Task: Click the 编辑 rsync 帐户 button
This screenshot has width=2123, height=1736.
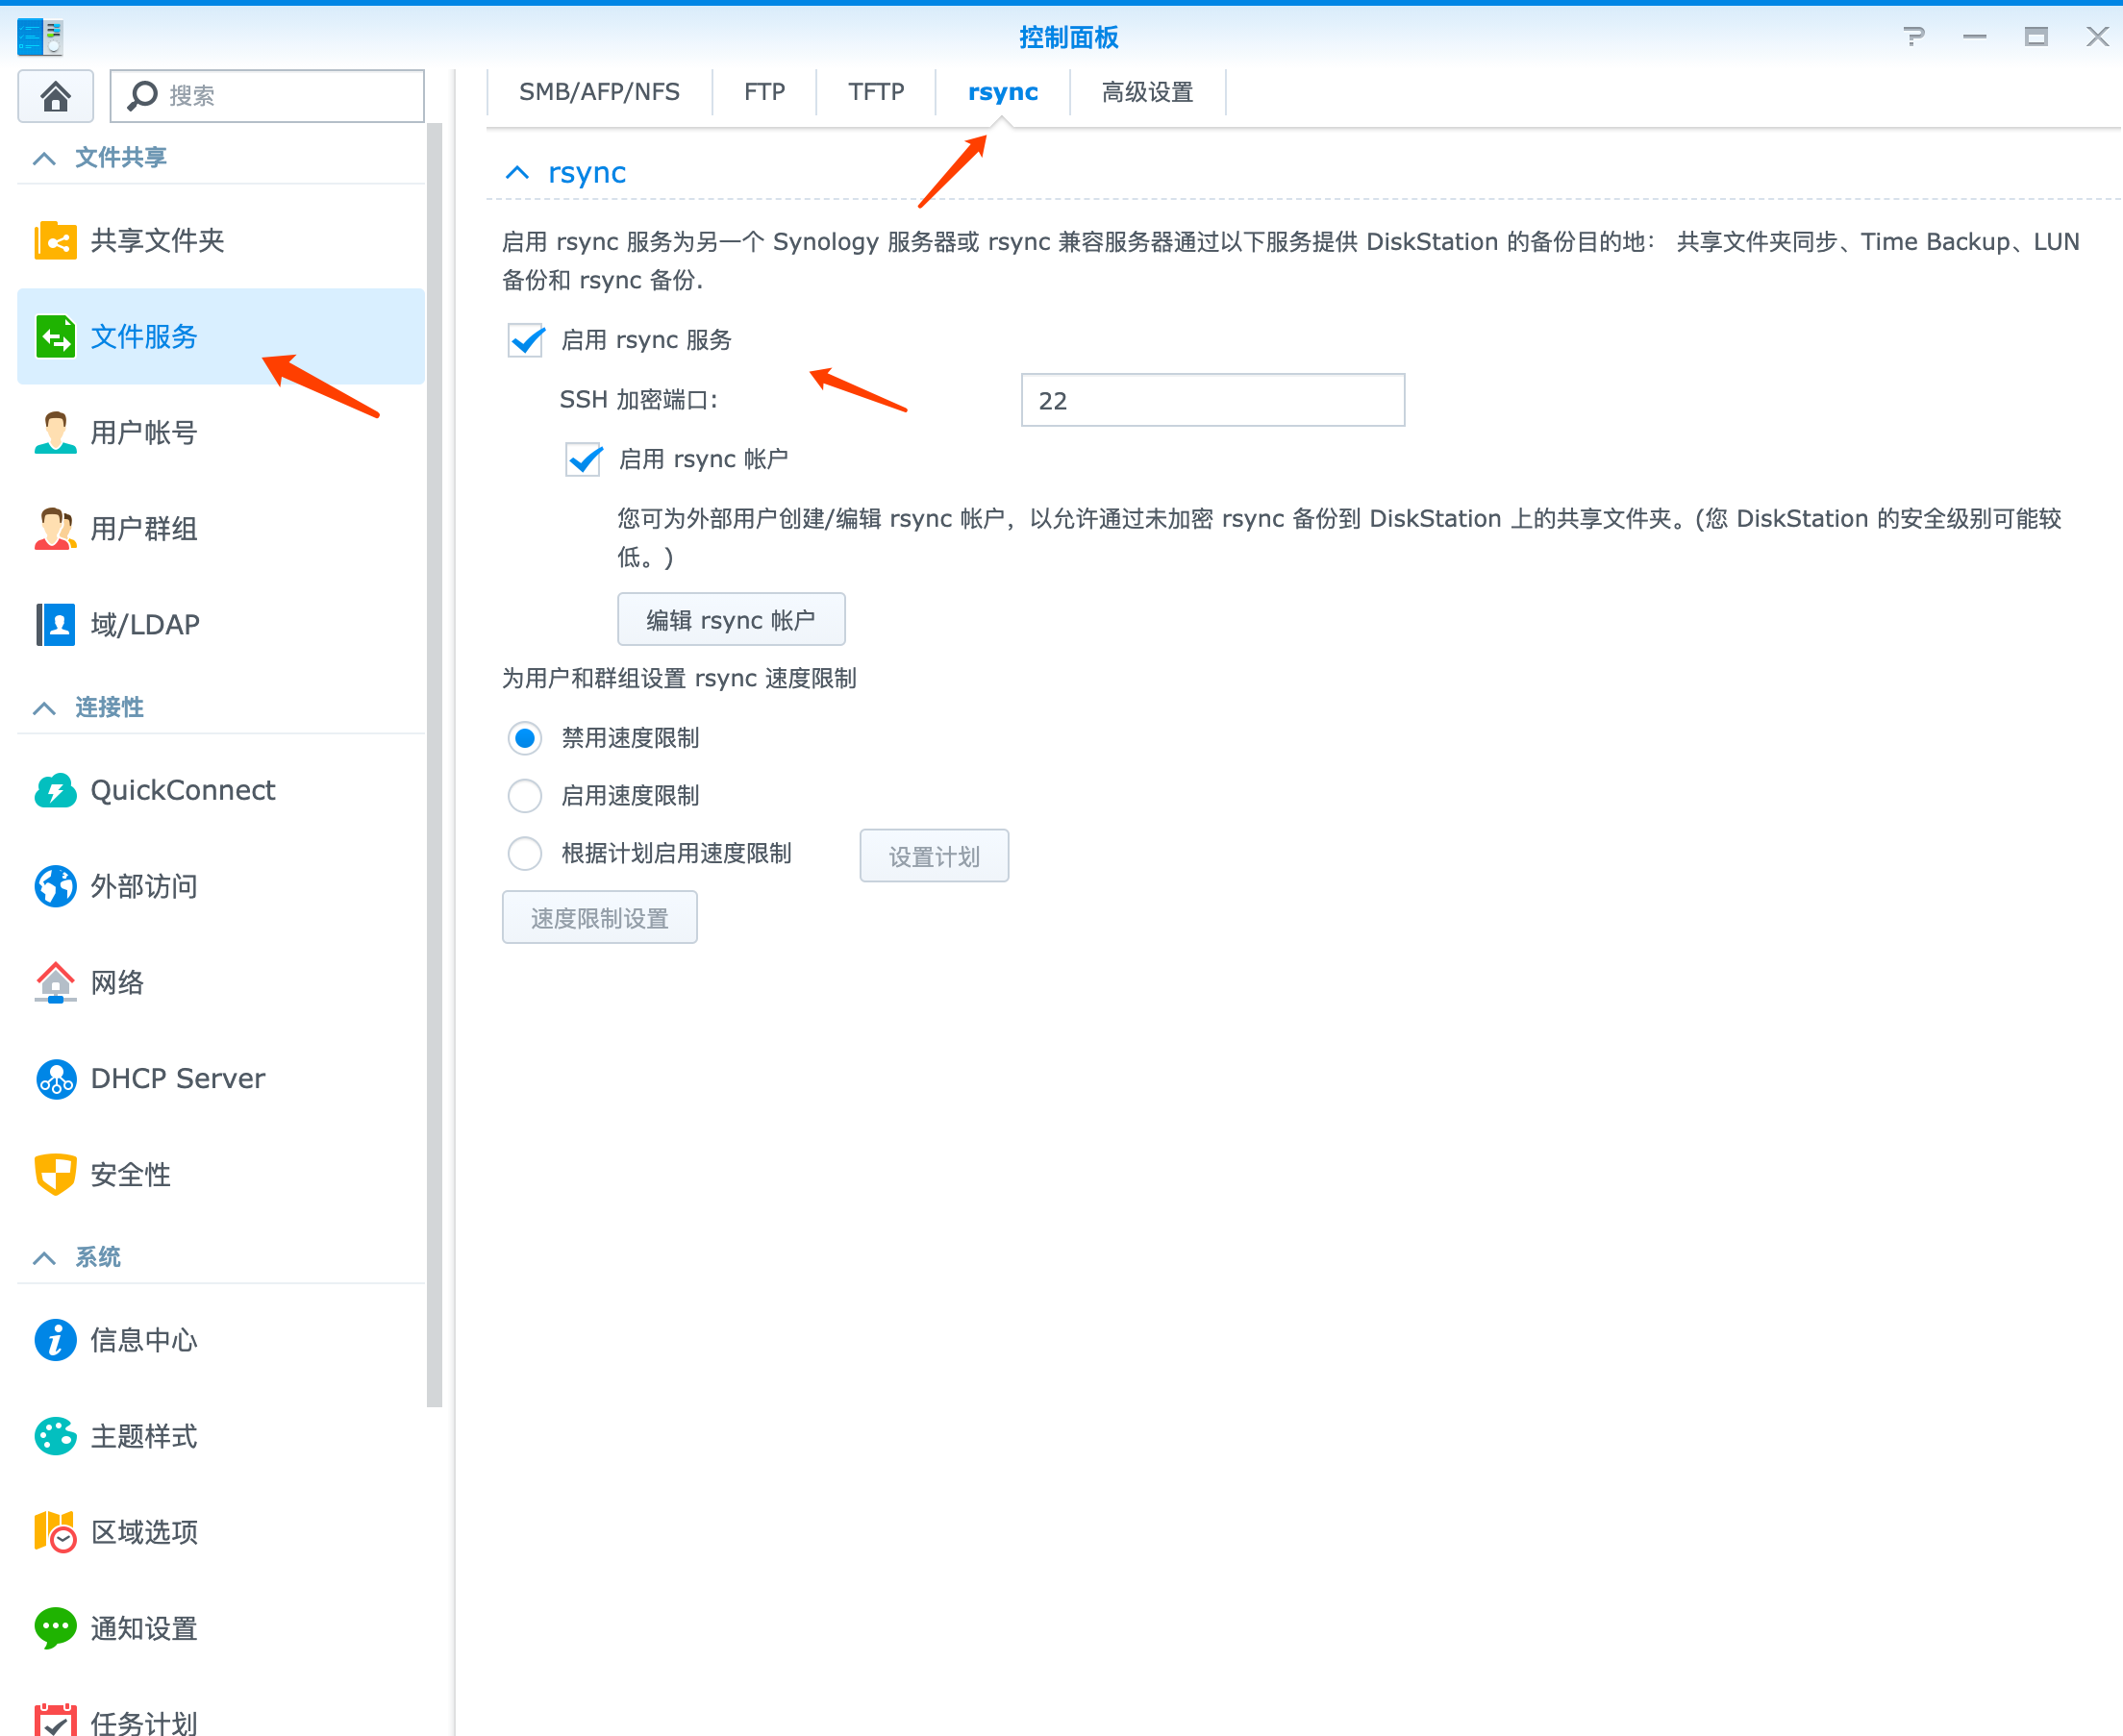Action: tap(731, 619)
